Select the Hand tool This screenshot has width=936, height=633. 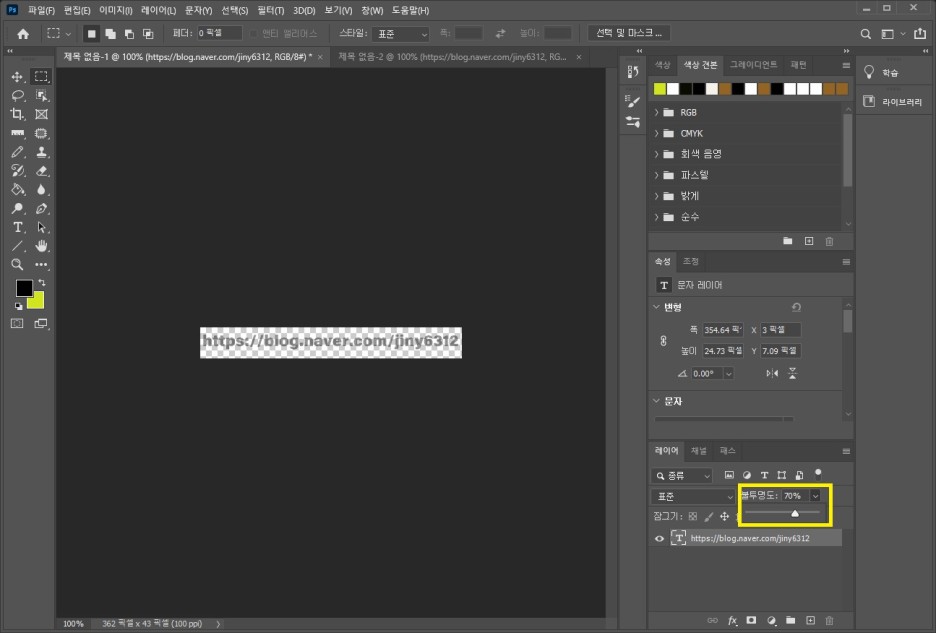coord(41,246)
